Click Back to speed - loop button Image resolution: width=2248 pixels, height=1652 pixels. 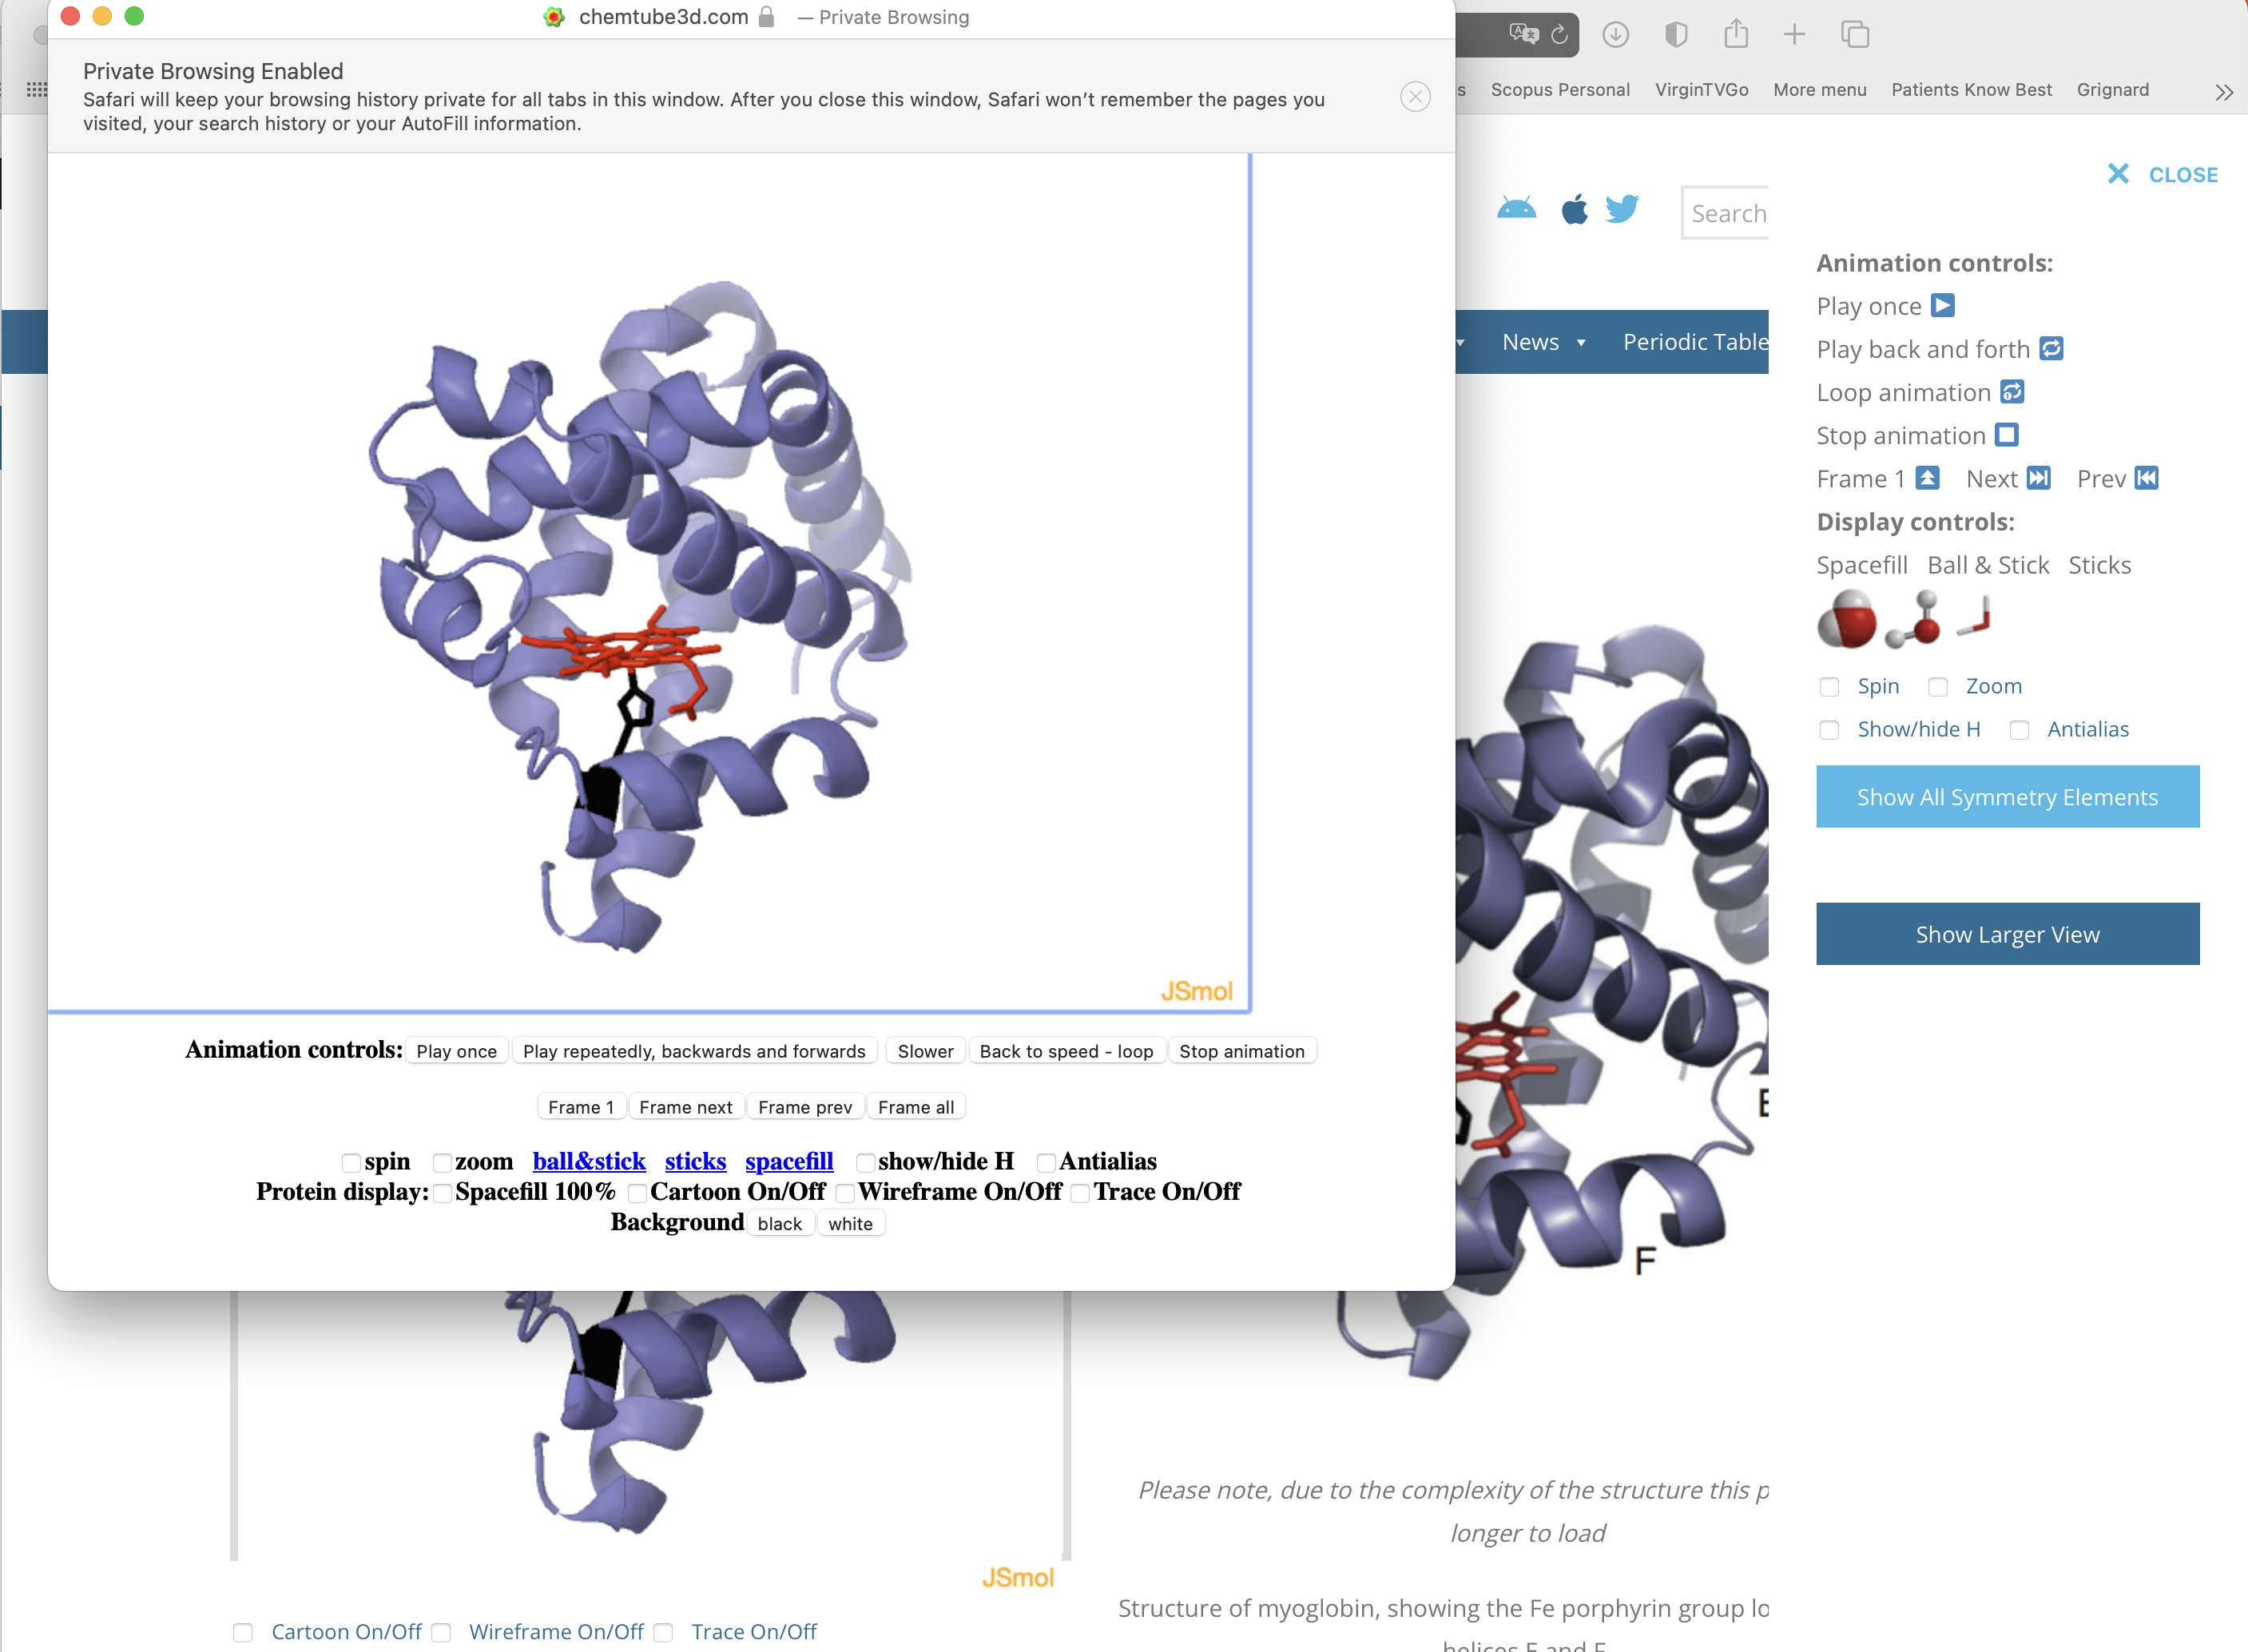(1066, 1051)
